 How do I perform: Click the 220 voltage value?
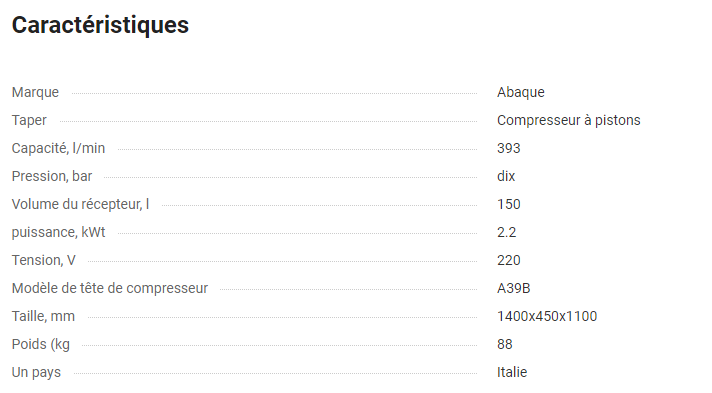click(509, 260)
